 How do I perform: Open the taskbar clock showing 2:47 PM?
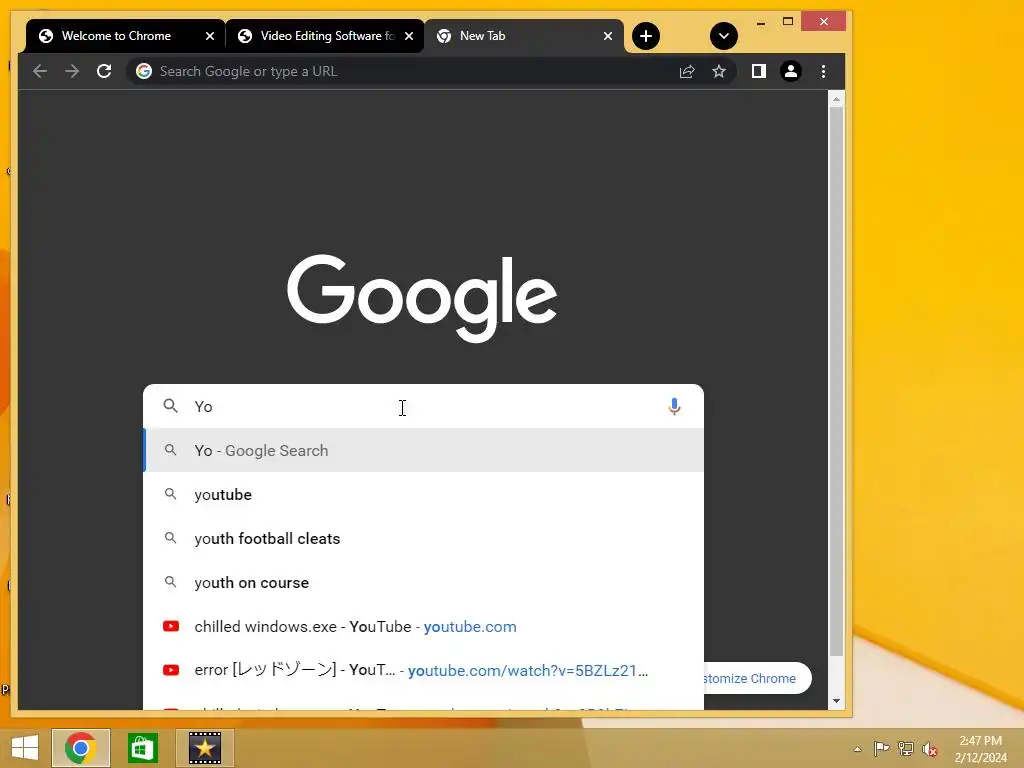point(980,749)
